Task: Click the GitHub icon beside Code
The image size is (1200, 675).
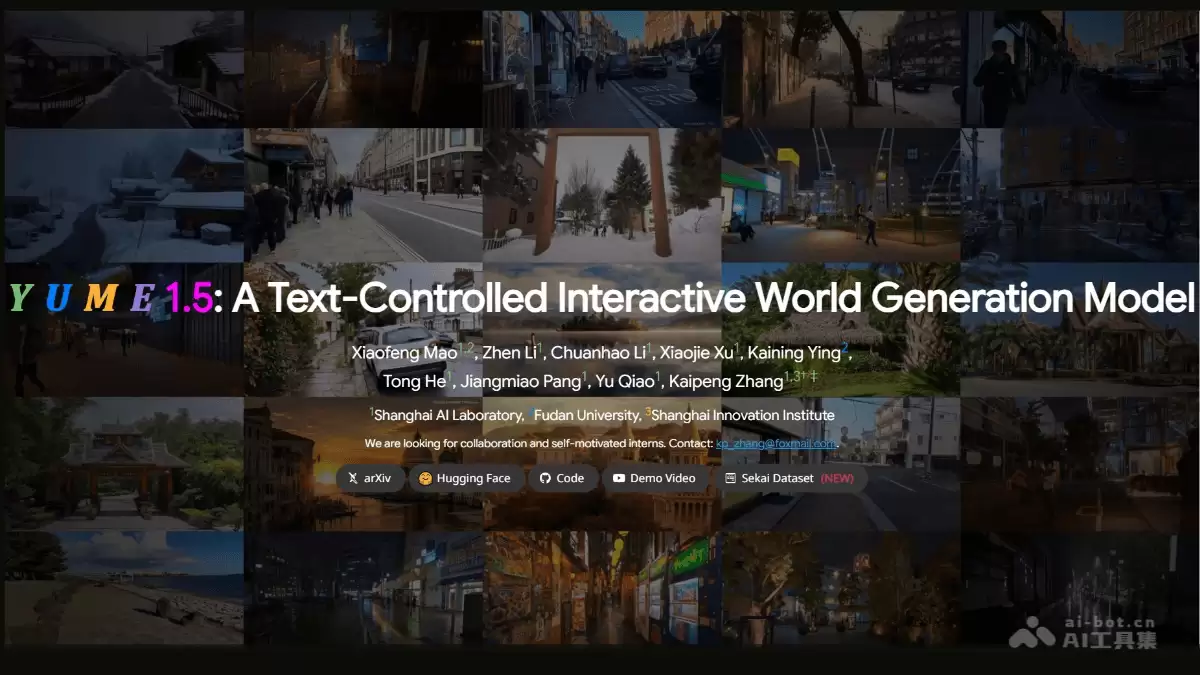Action: pos(545,479)
